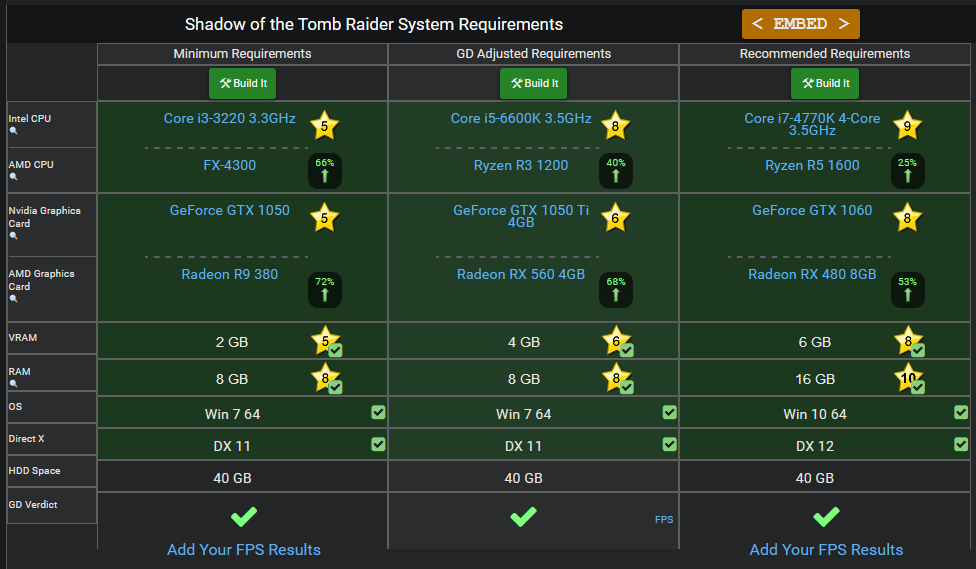Viewport: 976px width, 569px height.
Task: Select Minimum Requirements column header
Action: coord(242,54)
